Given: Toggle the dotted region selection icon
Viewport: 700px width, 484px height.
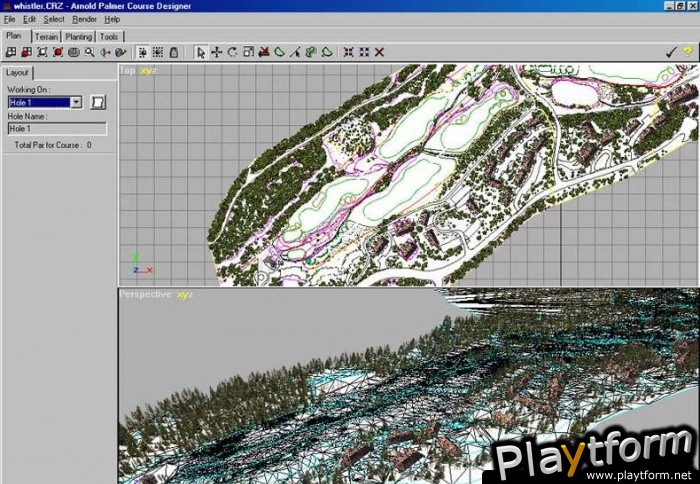Looking at the screenshot, I should coord(158,52).
